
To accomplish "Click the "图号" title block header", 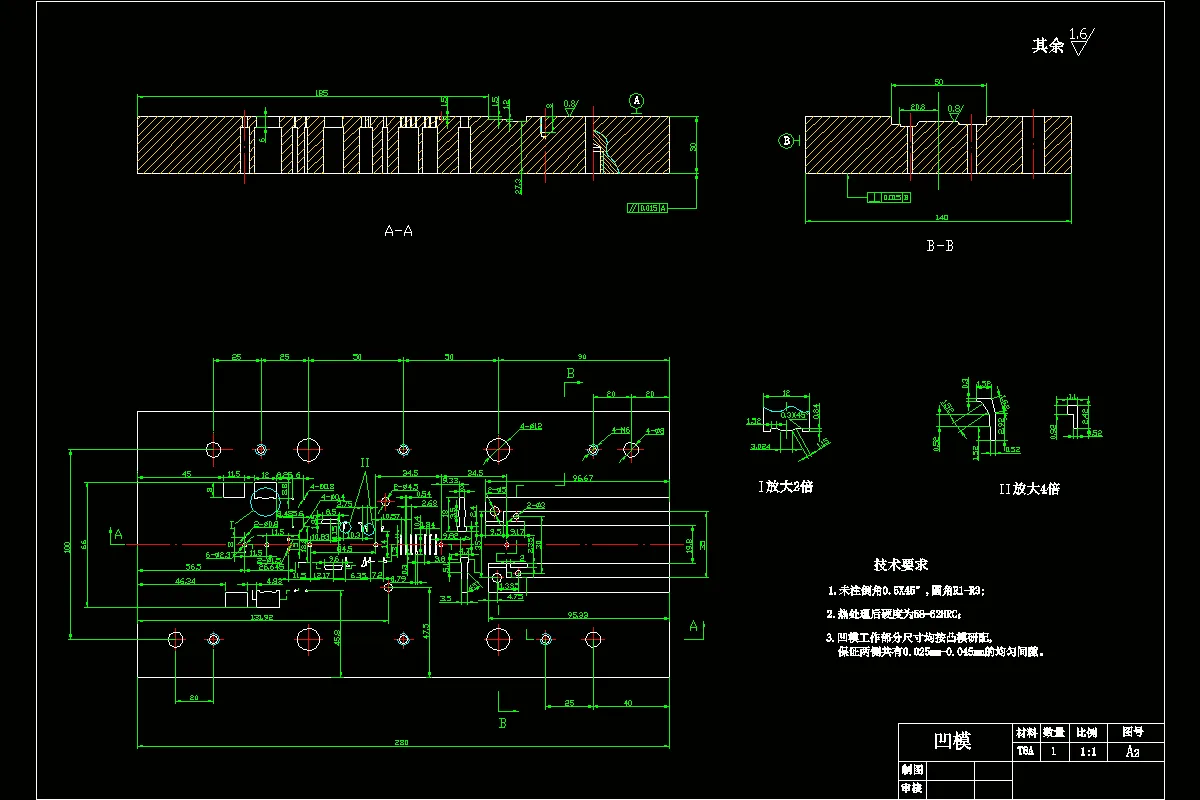I will 1133,732.
